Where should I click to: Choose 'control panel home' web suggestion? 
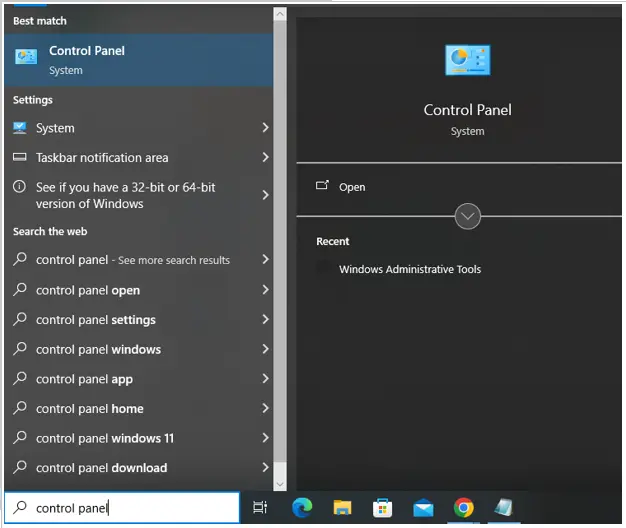(139, 408)
